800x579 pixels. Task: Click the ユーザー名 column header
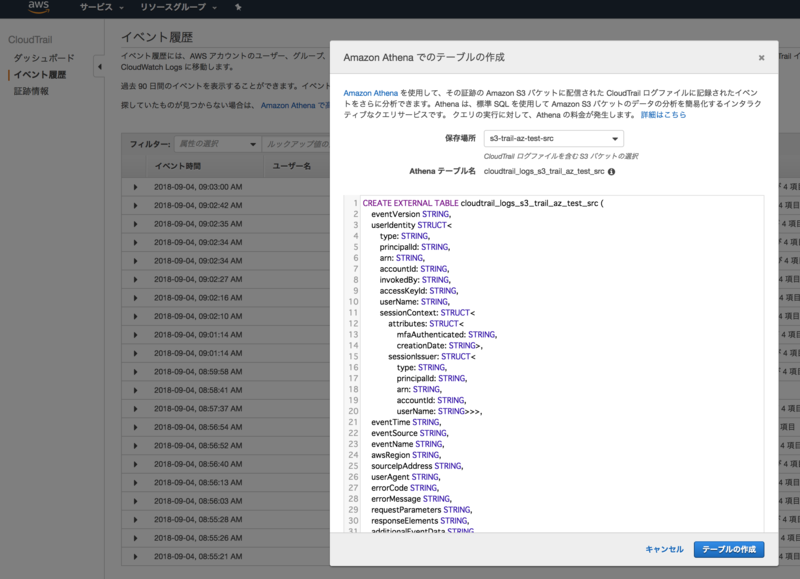(x=291, y=166)
